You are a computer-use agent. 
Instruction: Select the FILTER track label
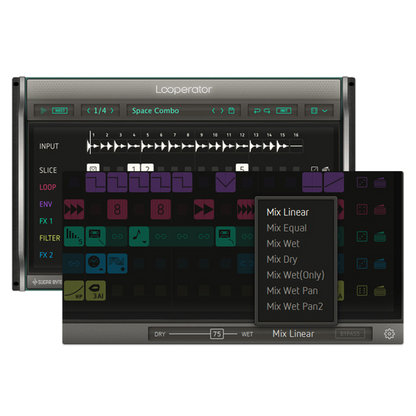(x=50, y=238)
